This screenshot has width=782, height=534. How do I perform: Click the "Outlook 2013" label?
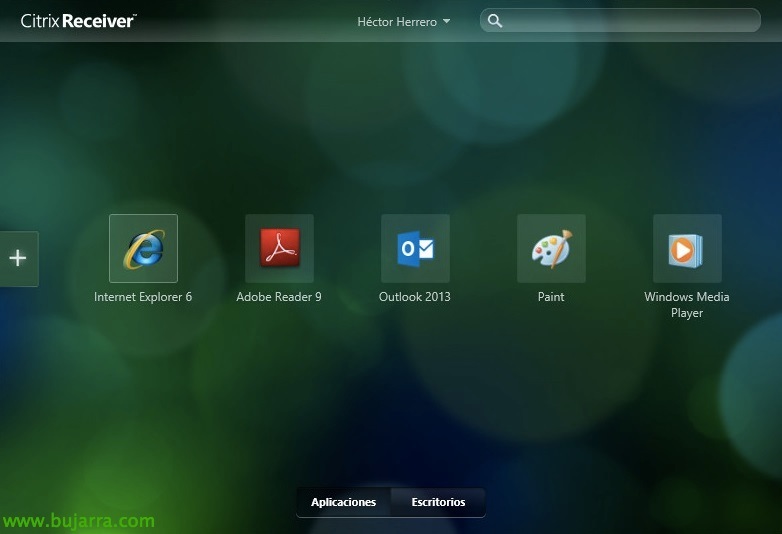(414, 297)
